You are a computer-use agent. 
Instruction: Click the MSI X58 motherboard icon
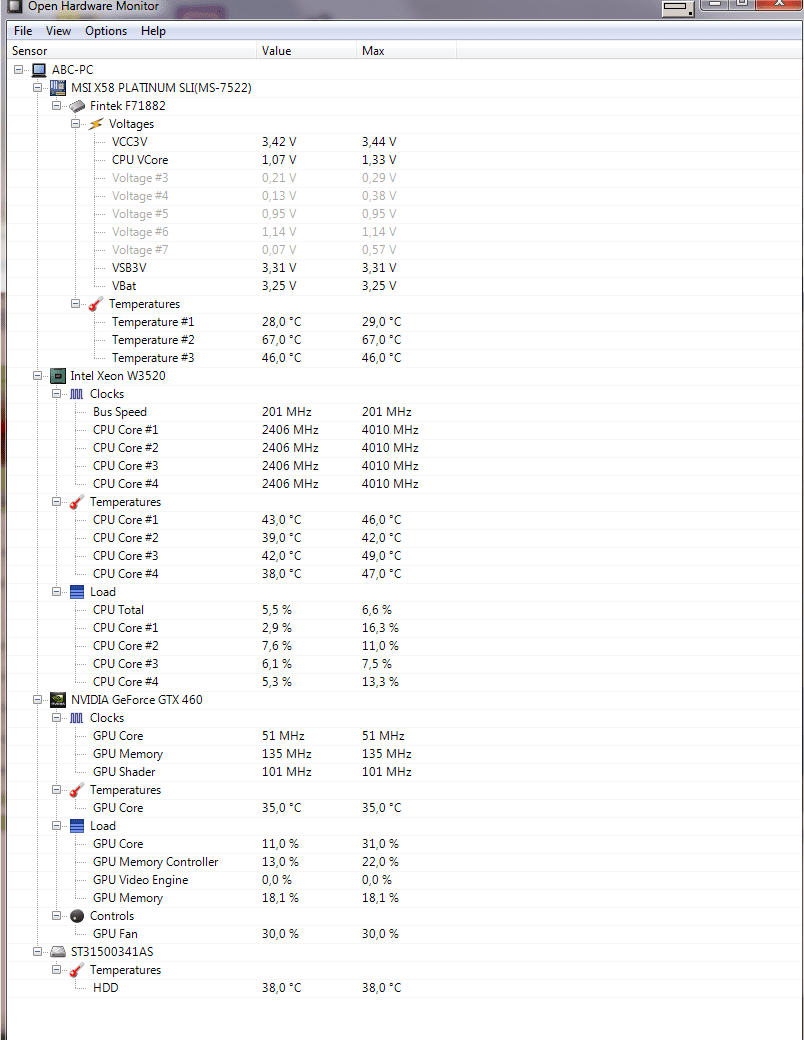(58, 88)
